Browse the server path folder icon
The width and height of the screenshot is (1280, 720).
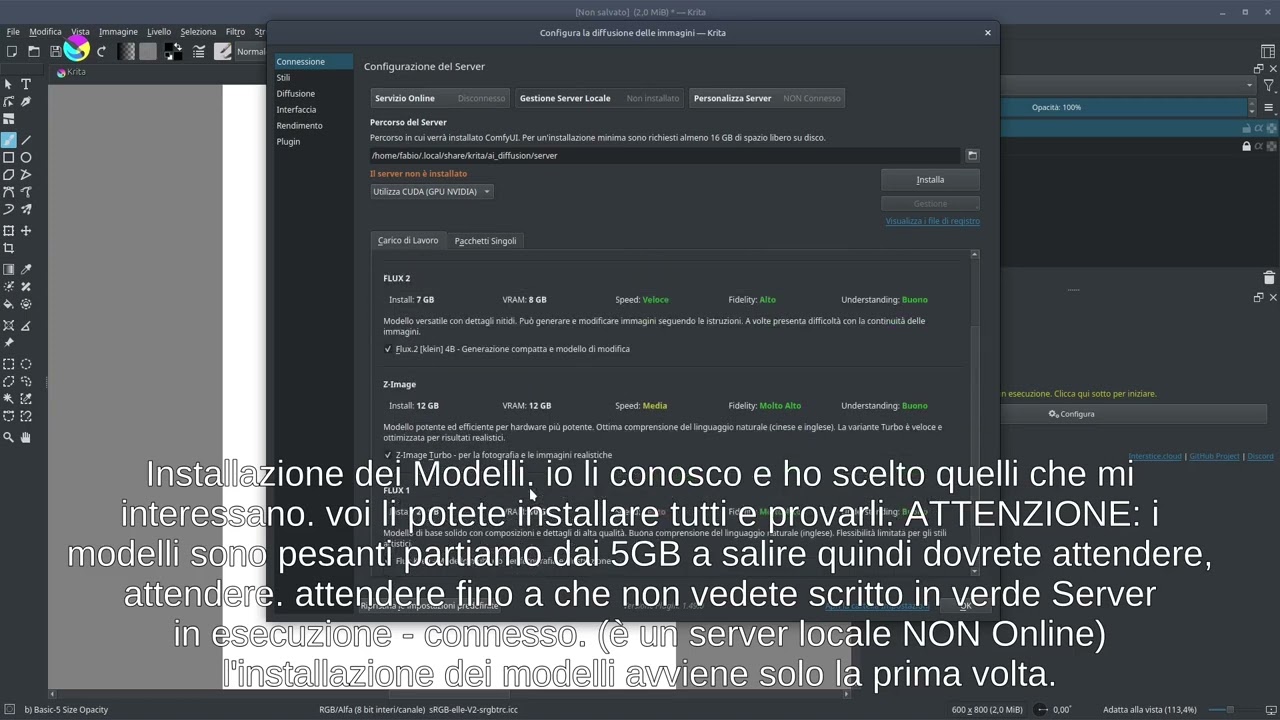(972, 155)
